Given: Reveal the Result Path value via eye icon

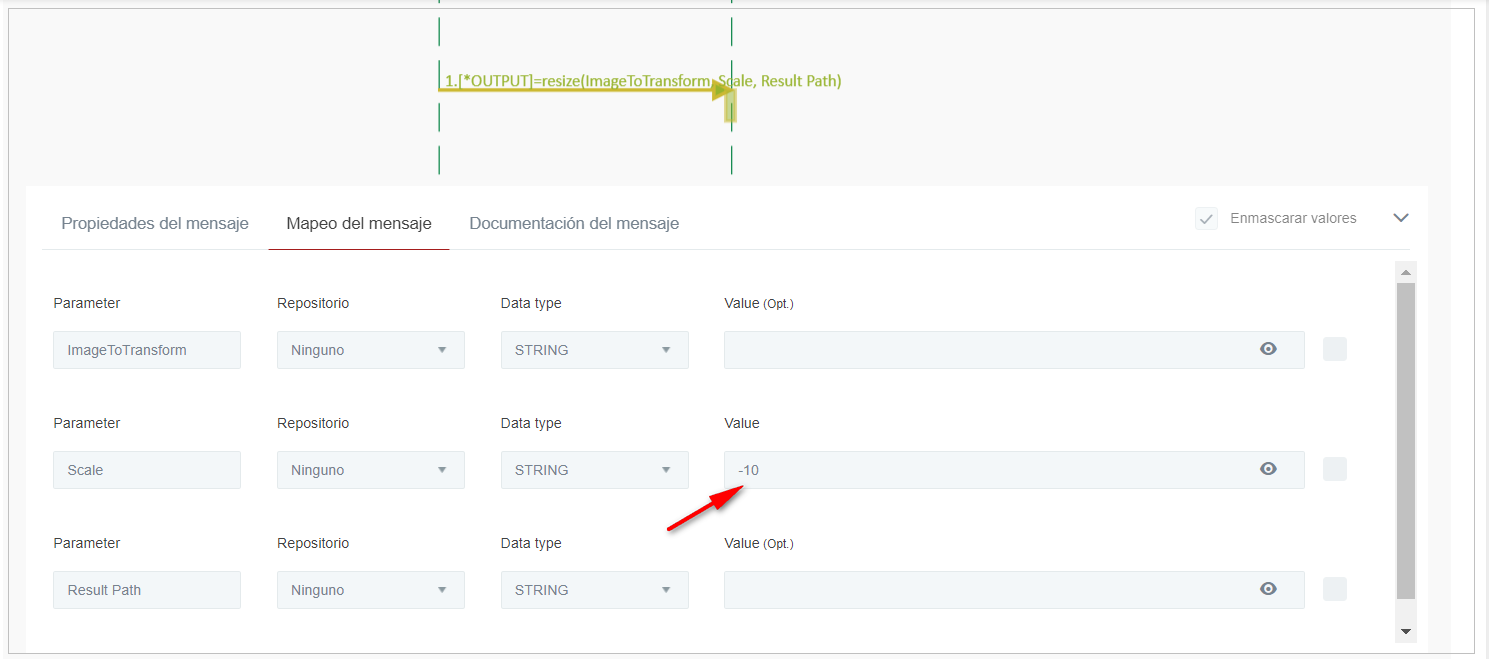Looking at the screenshot, I should click(x=1268, y=589).
